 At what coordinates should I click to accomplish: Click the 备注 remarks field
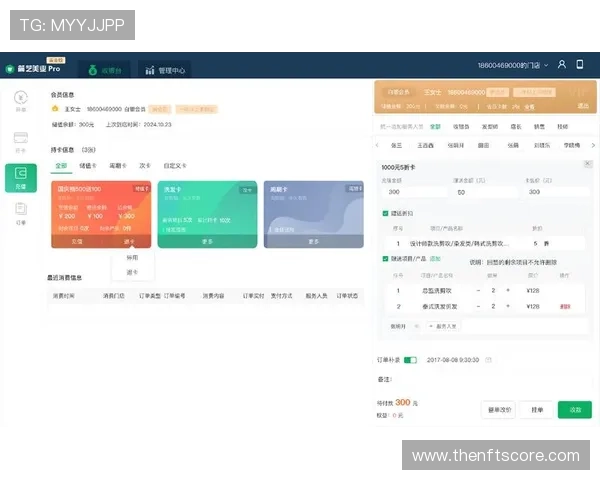coord(490,379)
